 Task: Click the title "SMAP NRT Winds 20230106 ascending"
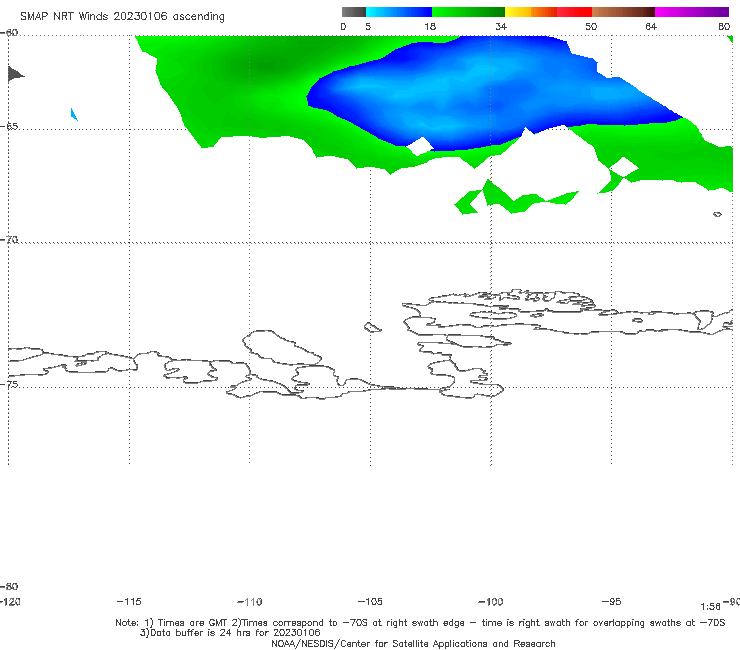(122, 16)
